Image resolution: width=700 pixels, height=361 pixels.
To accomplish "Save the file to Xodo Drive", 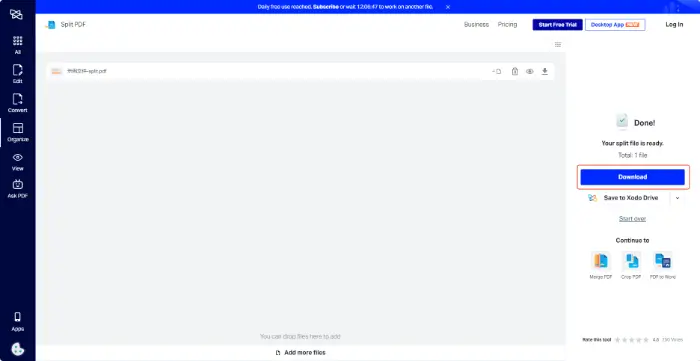I will tap(624, 198).
